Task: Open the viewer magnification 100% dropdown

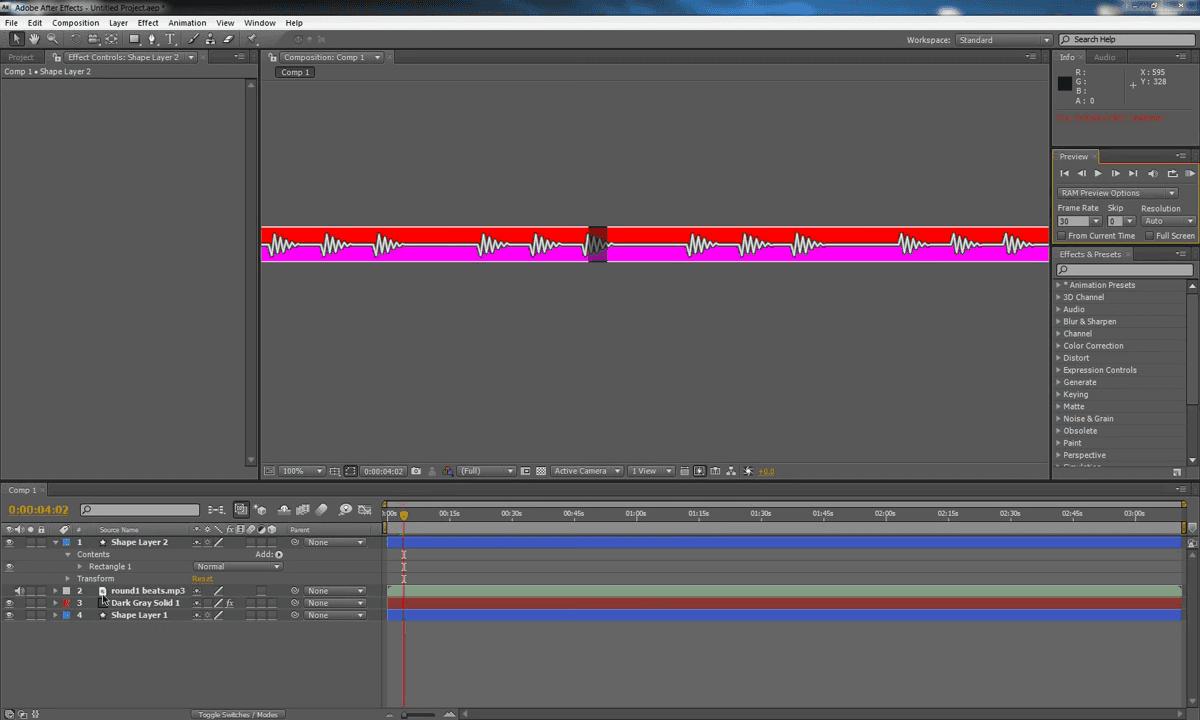Action: [x=301, y=471]
